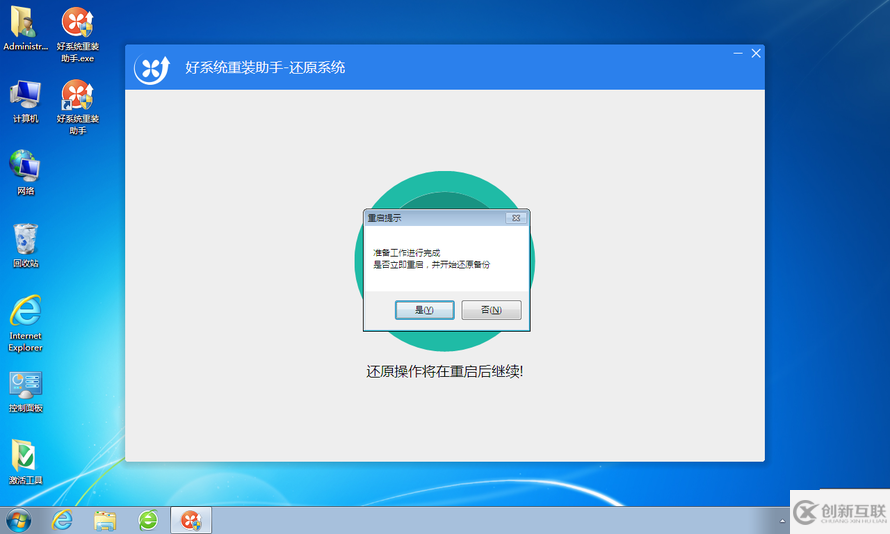
Task: Close the 好系统重装助手 window
Action: (756, 53)
